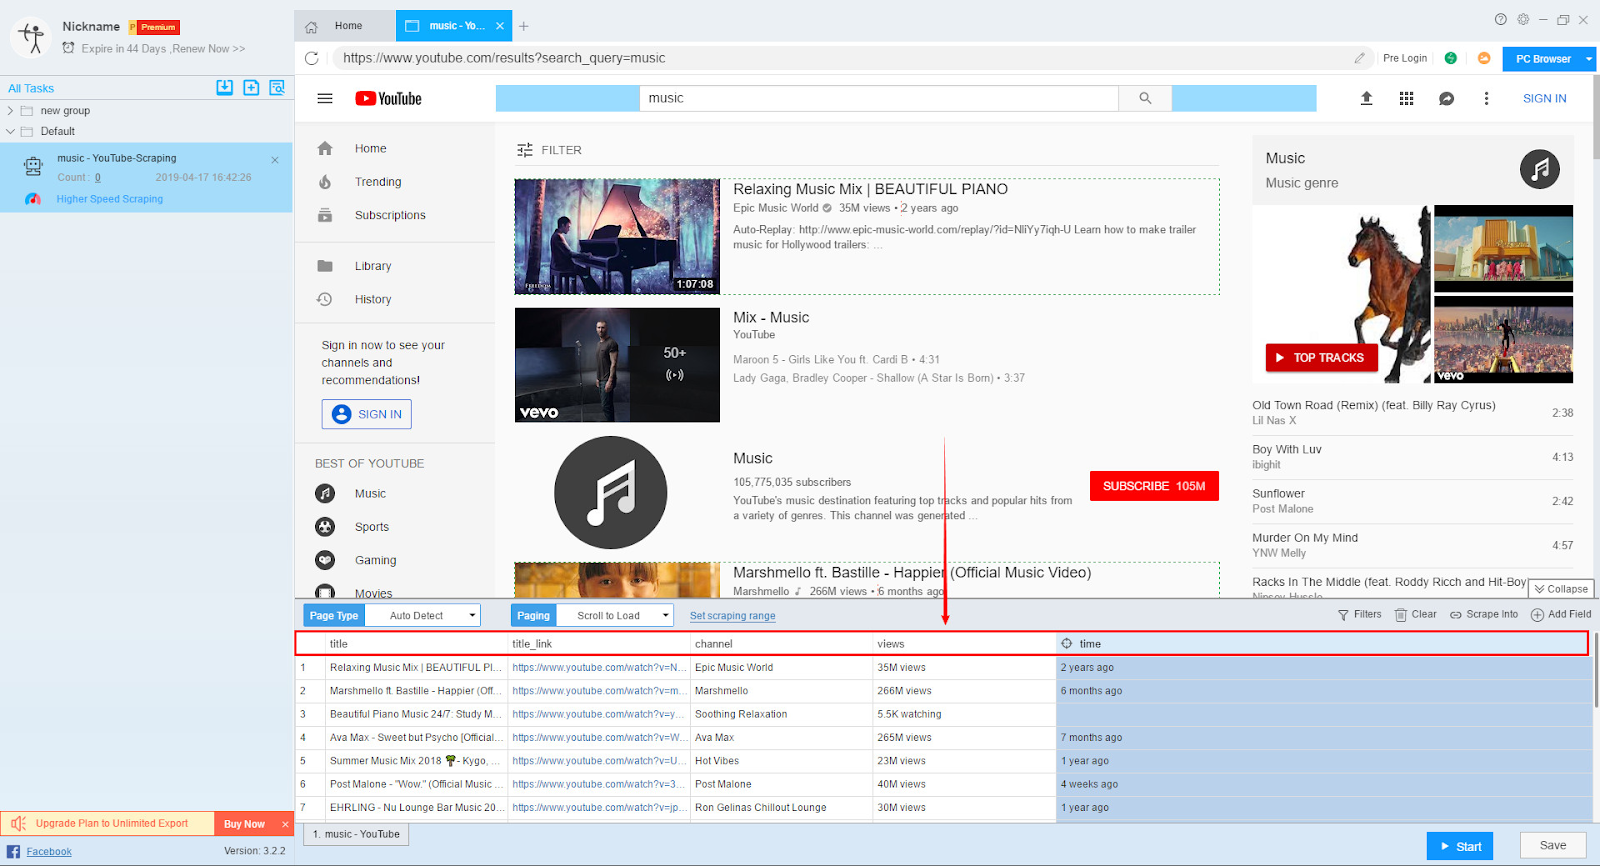Open the YouTube hamburger guide menu
The image size is (1600, 866).
[325, 98]
